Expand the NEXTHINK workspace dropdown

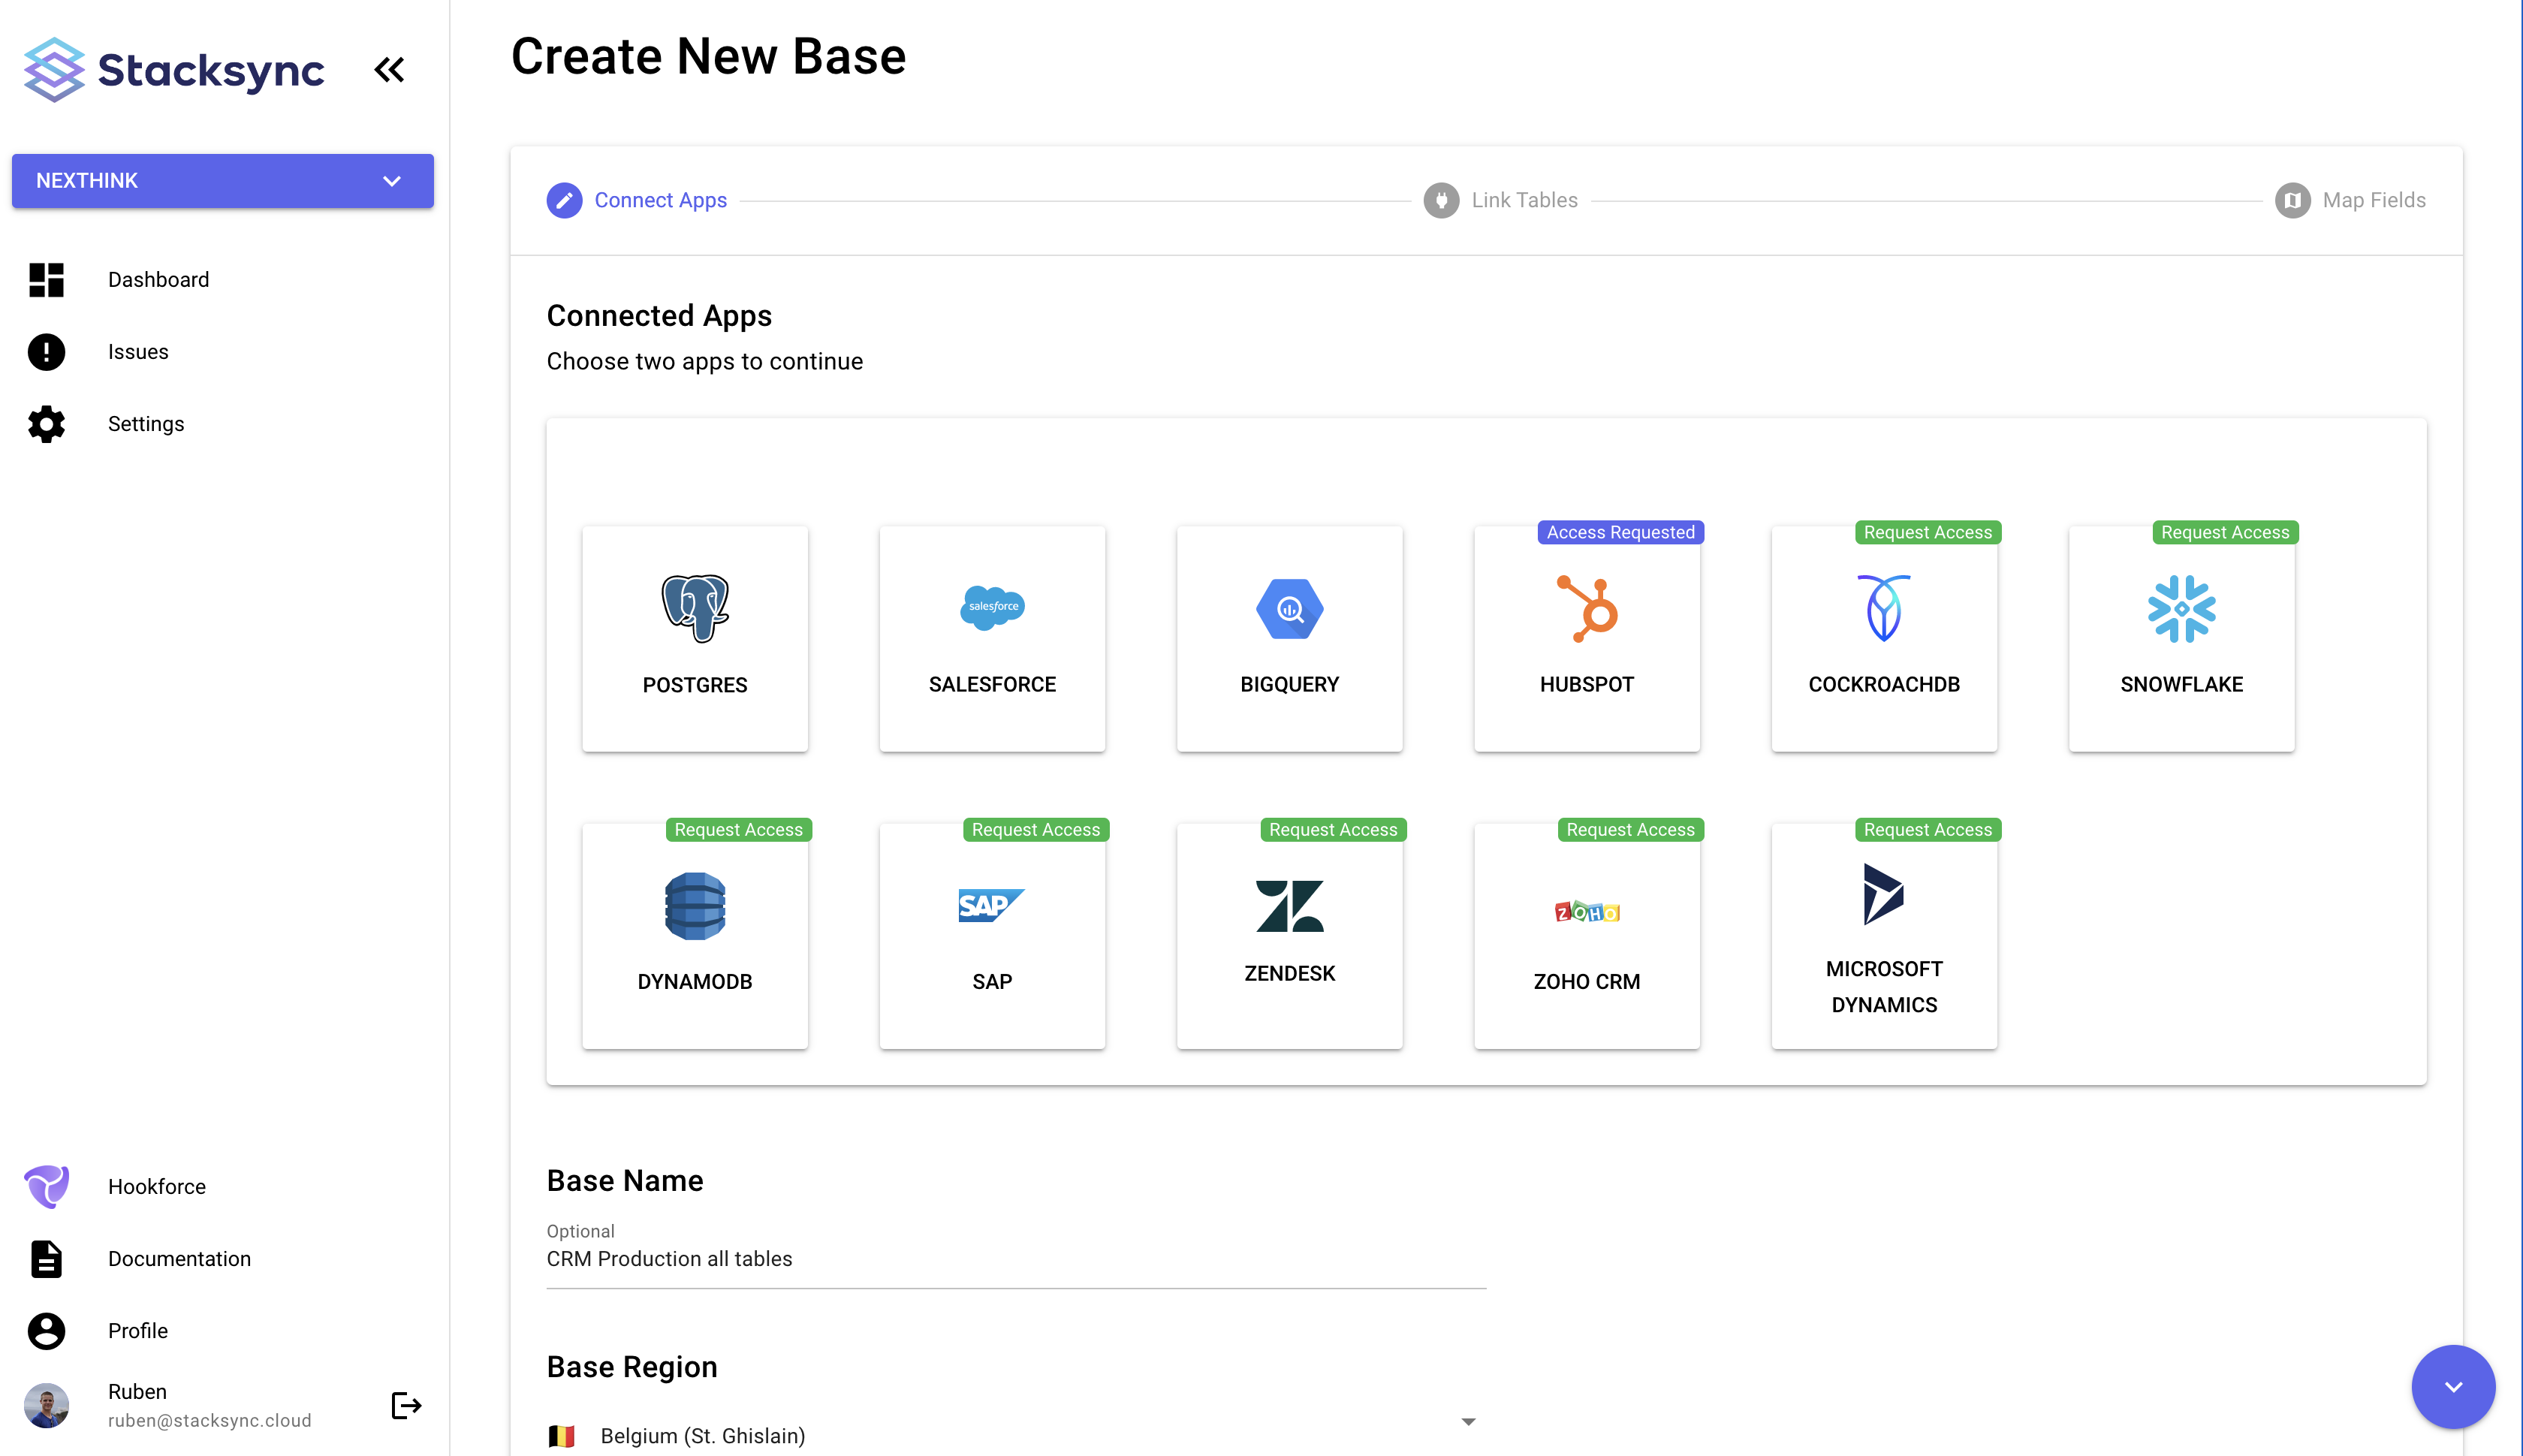[x=222, y=181]
